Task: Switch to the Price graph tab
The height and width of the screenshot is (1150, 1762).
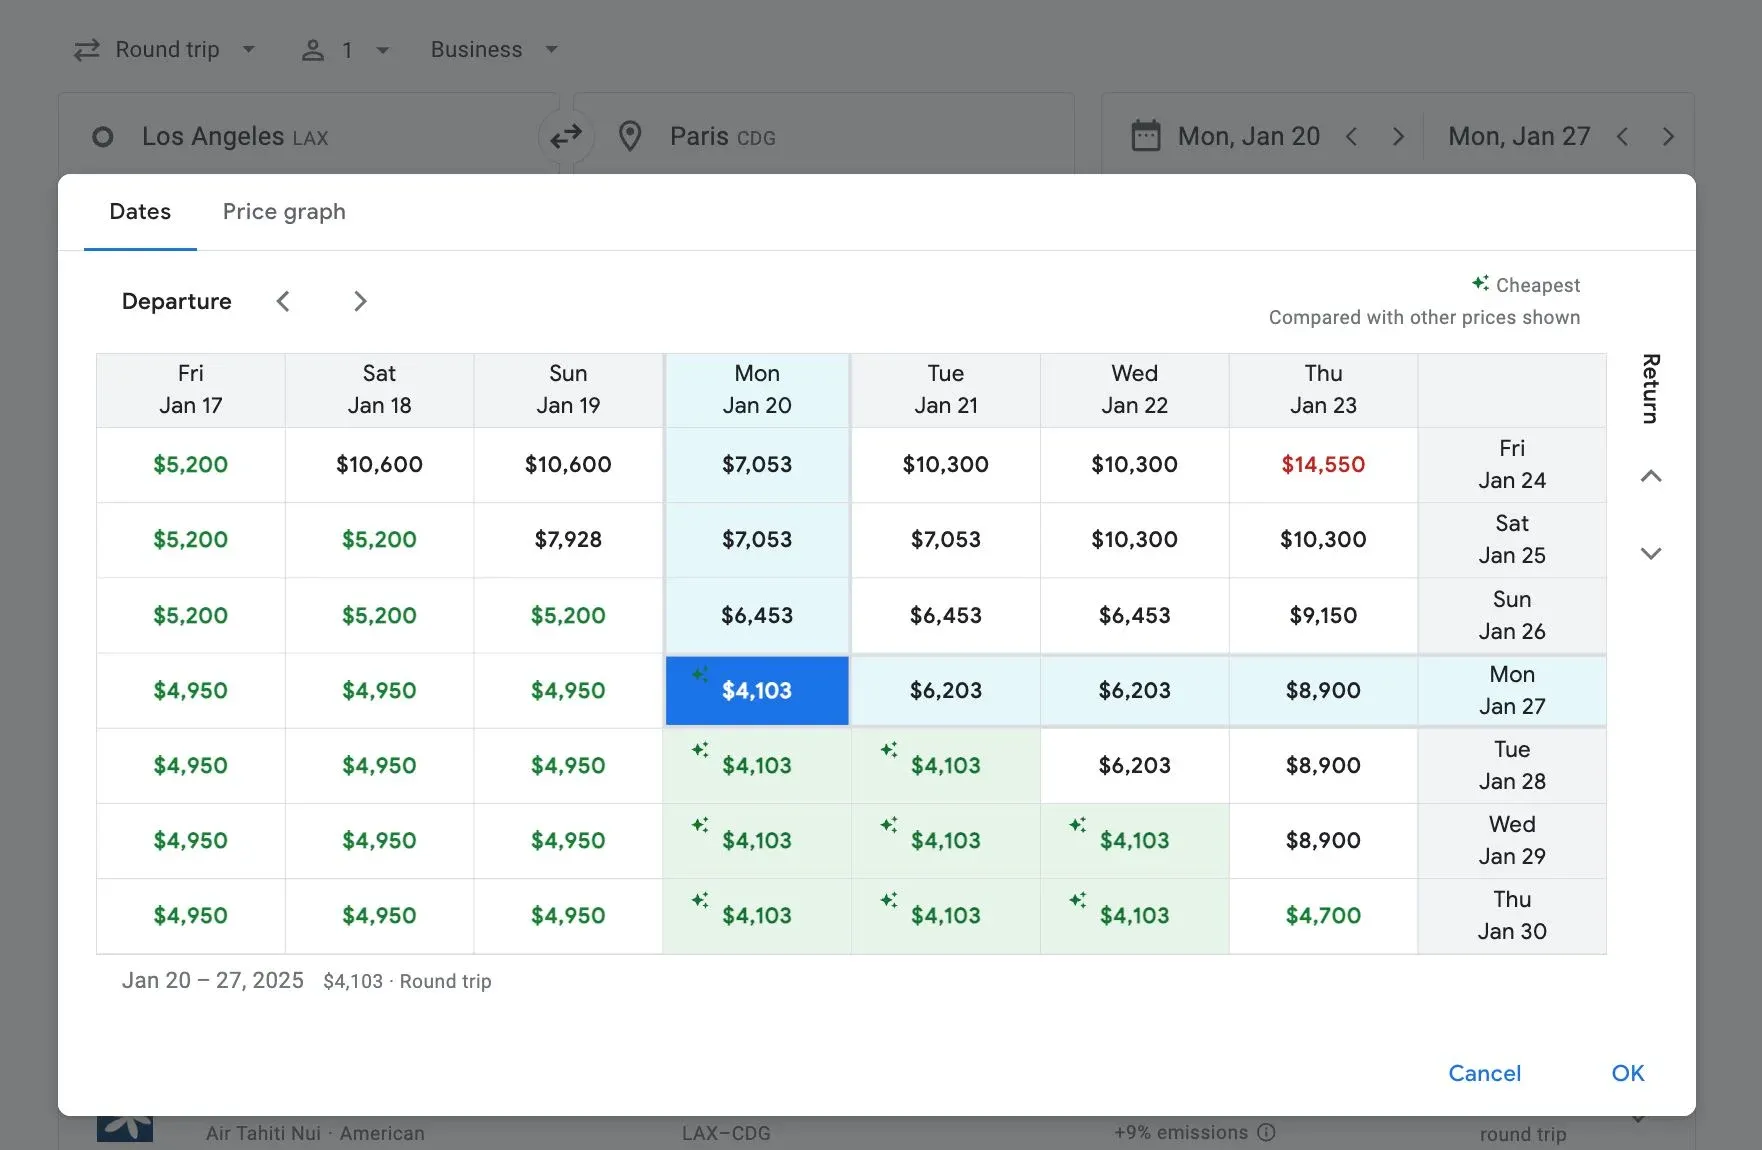Action: tap(284, 212)
